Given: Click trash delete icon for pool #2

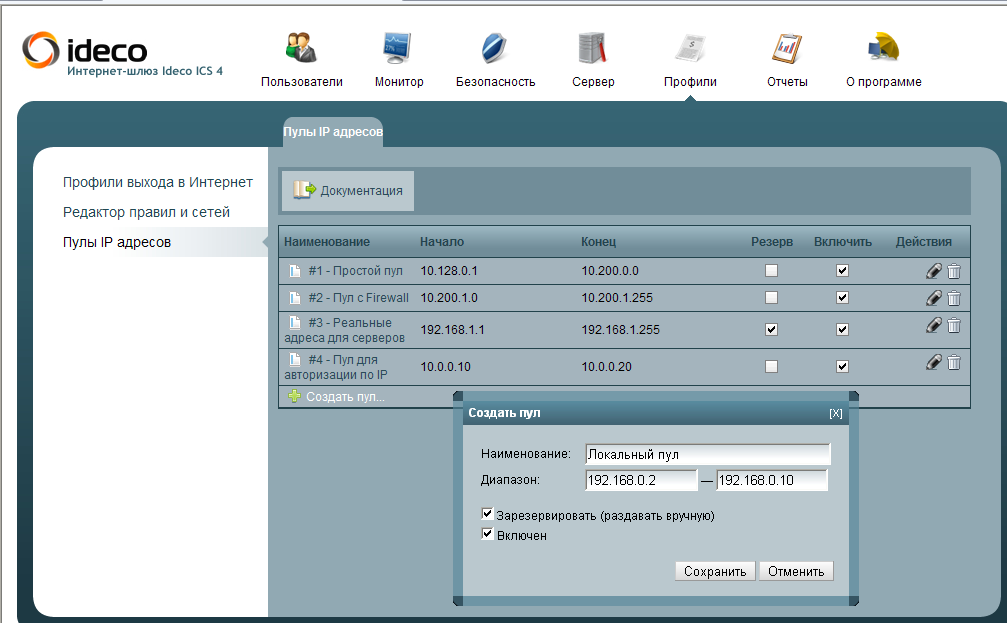Looking at the screenshot, I should click(x=954, y=298).
